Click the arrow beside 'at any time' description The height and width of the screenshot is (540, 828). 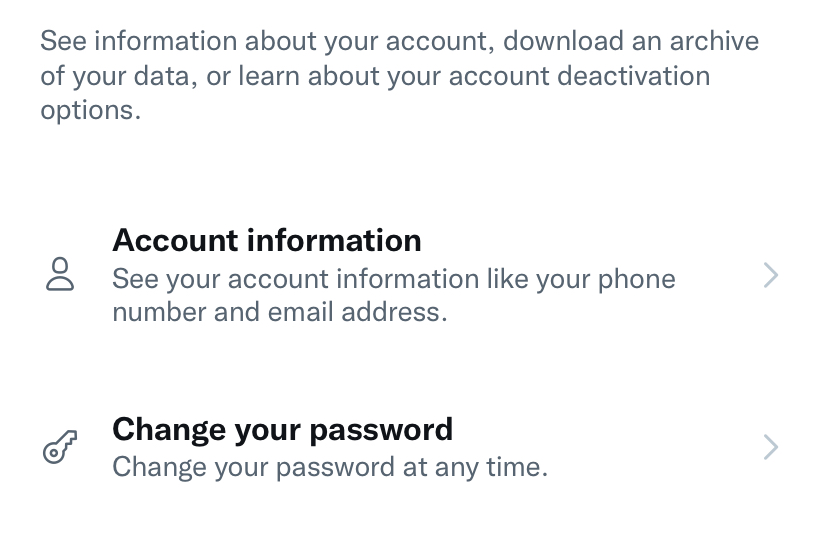[x=771, y=447]
